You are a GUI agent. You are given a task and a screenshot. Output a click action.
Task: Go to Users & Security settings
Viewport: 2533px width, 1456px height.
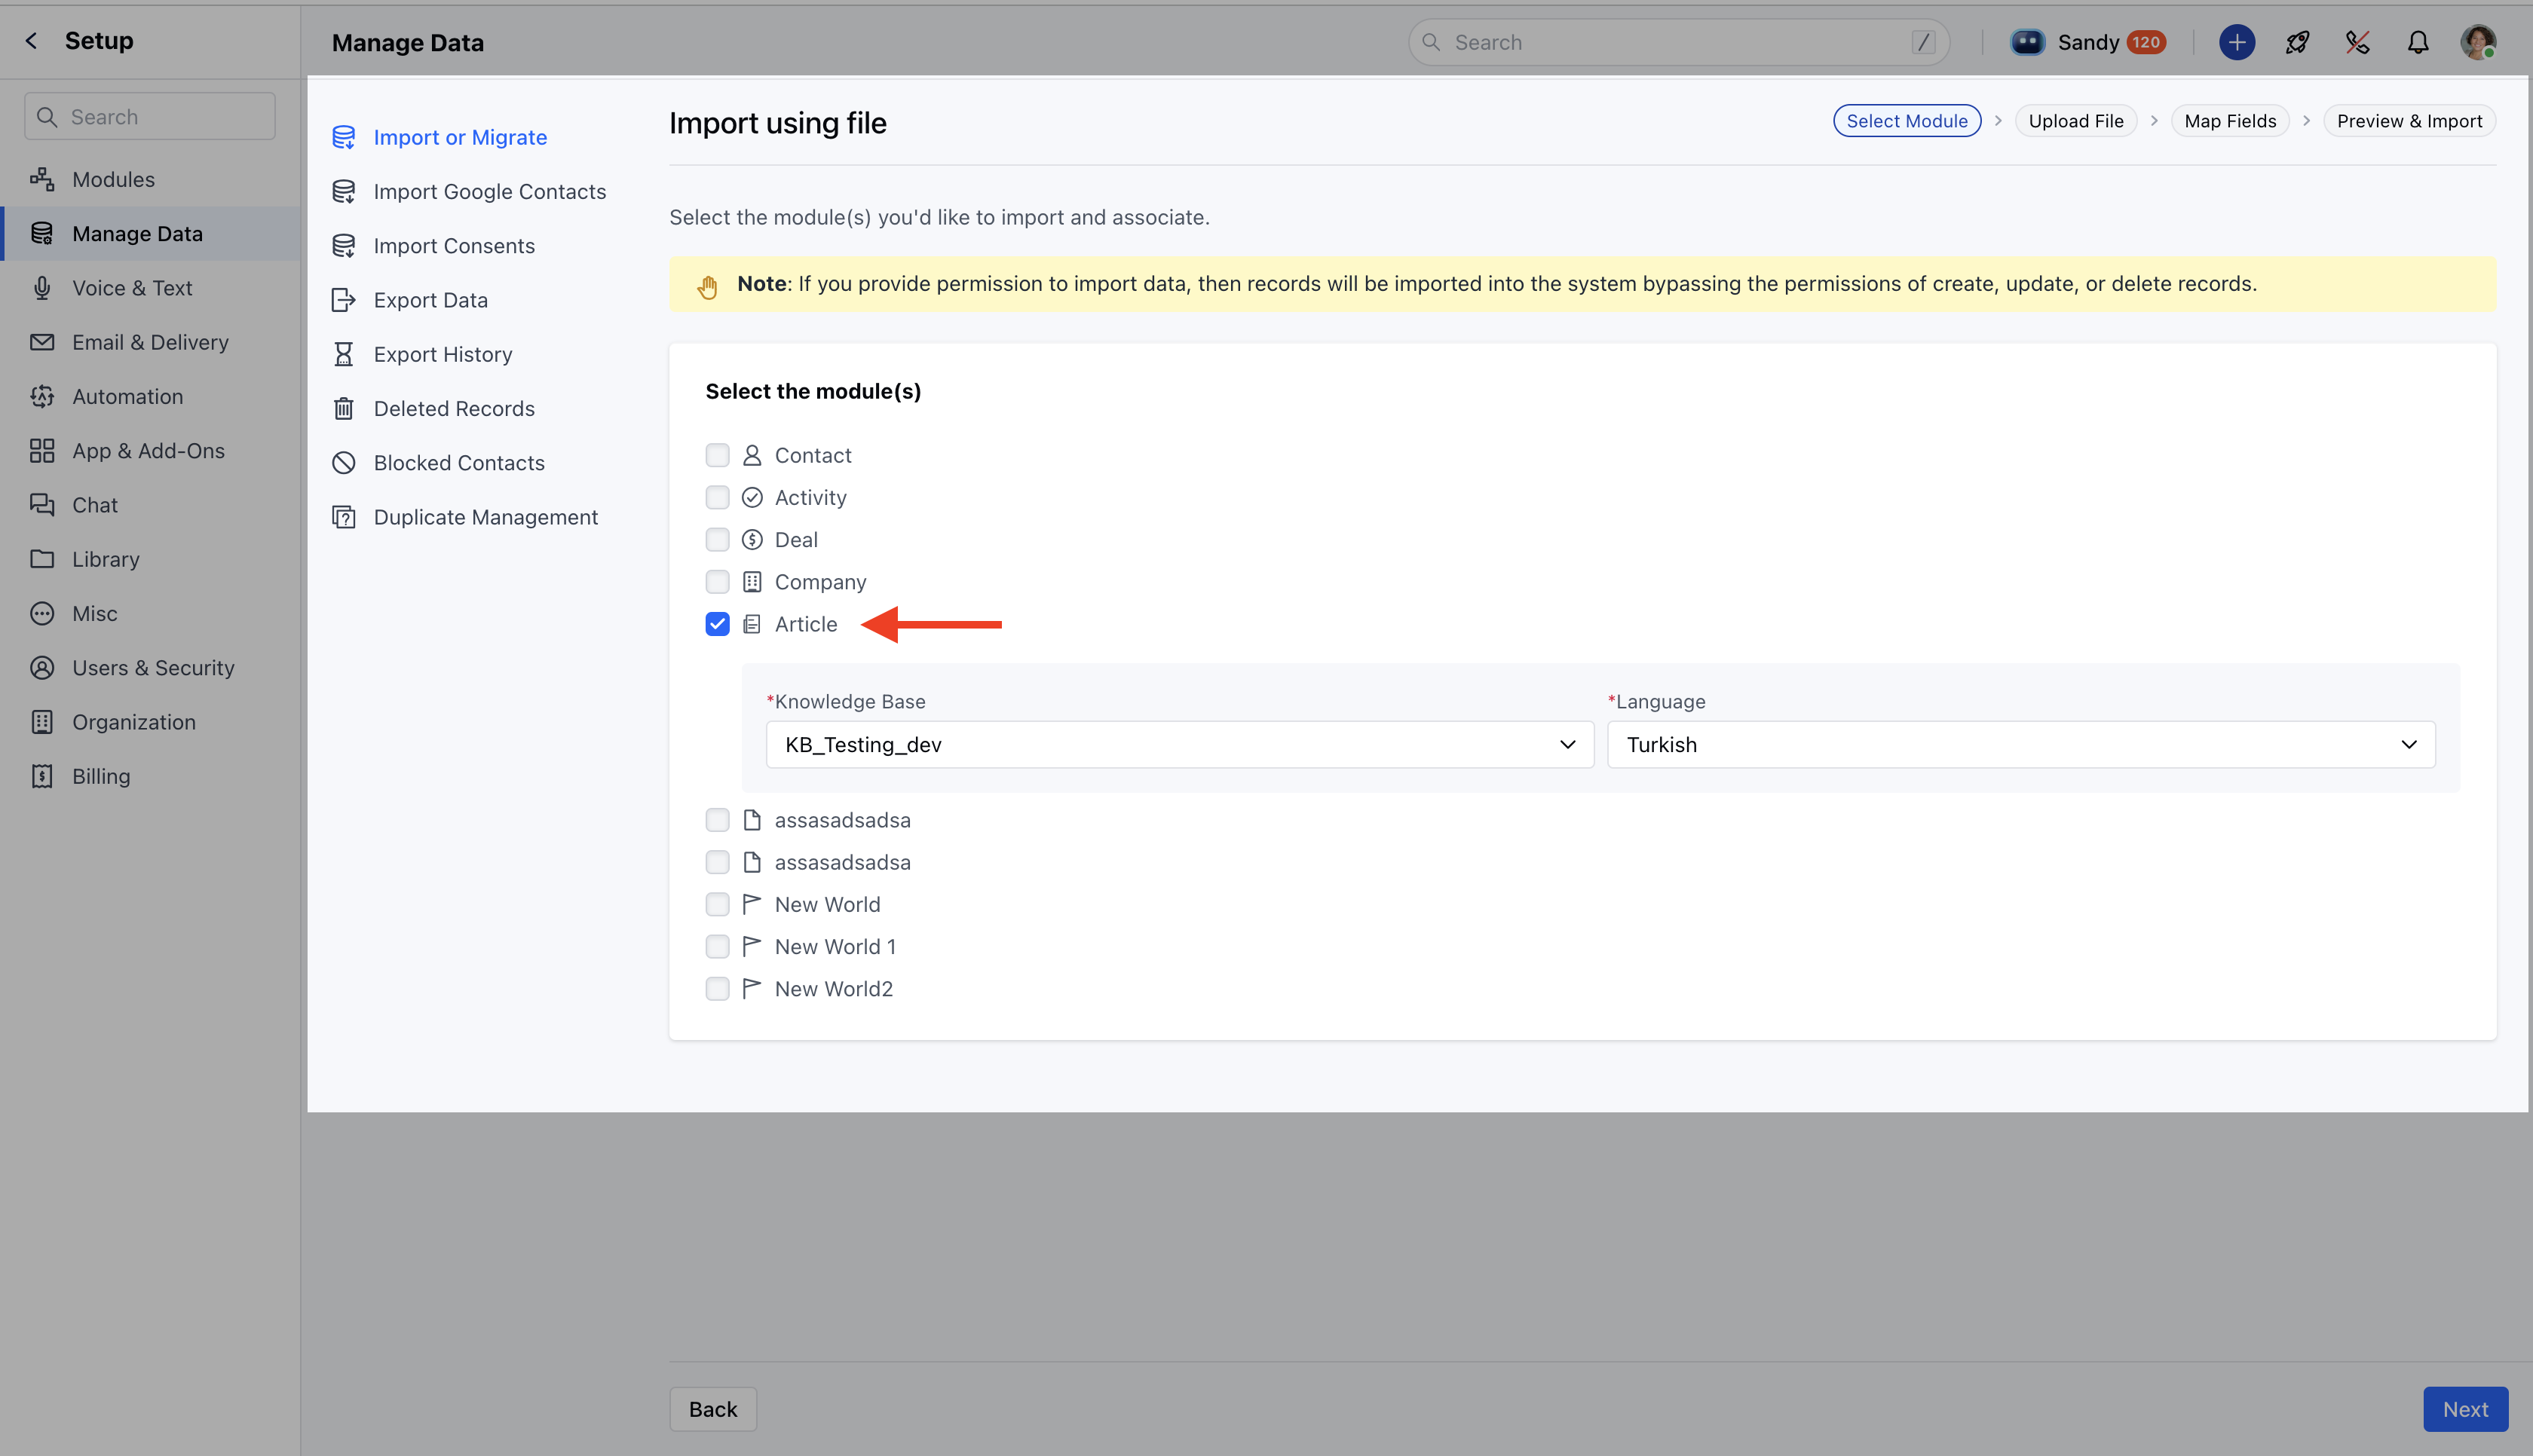pyautogui.click(x=153, y=668)
